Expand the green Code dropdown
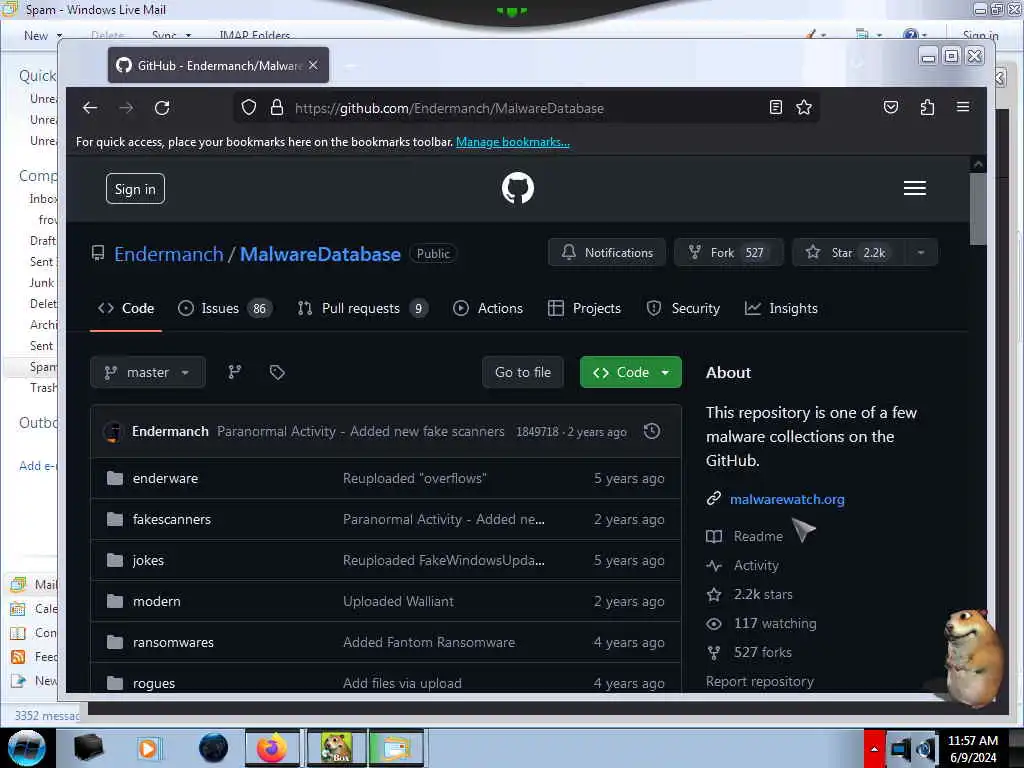The height and width of the screenshot is (768, 1024). click(631, 372)
